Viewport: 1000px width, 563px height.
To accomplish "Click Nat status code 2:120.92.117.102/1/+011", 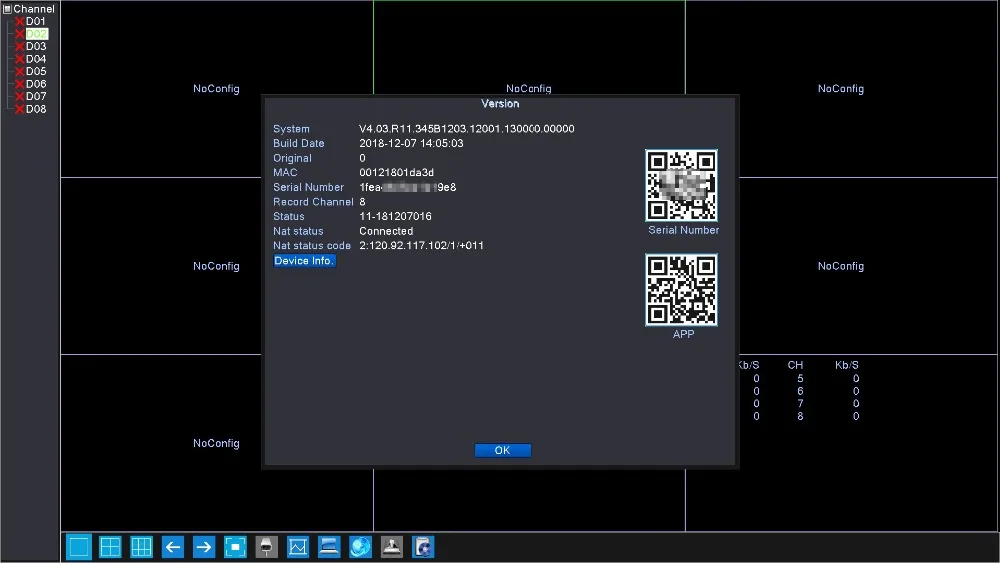I will pyautogui.click(x=422, y=245).
